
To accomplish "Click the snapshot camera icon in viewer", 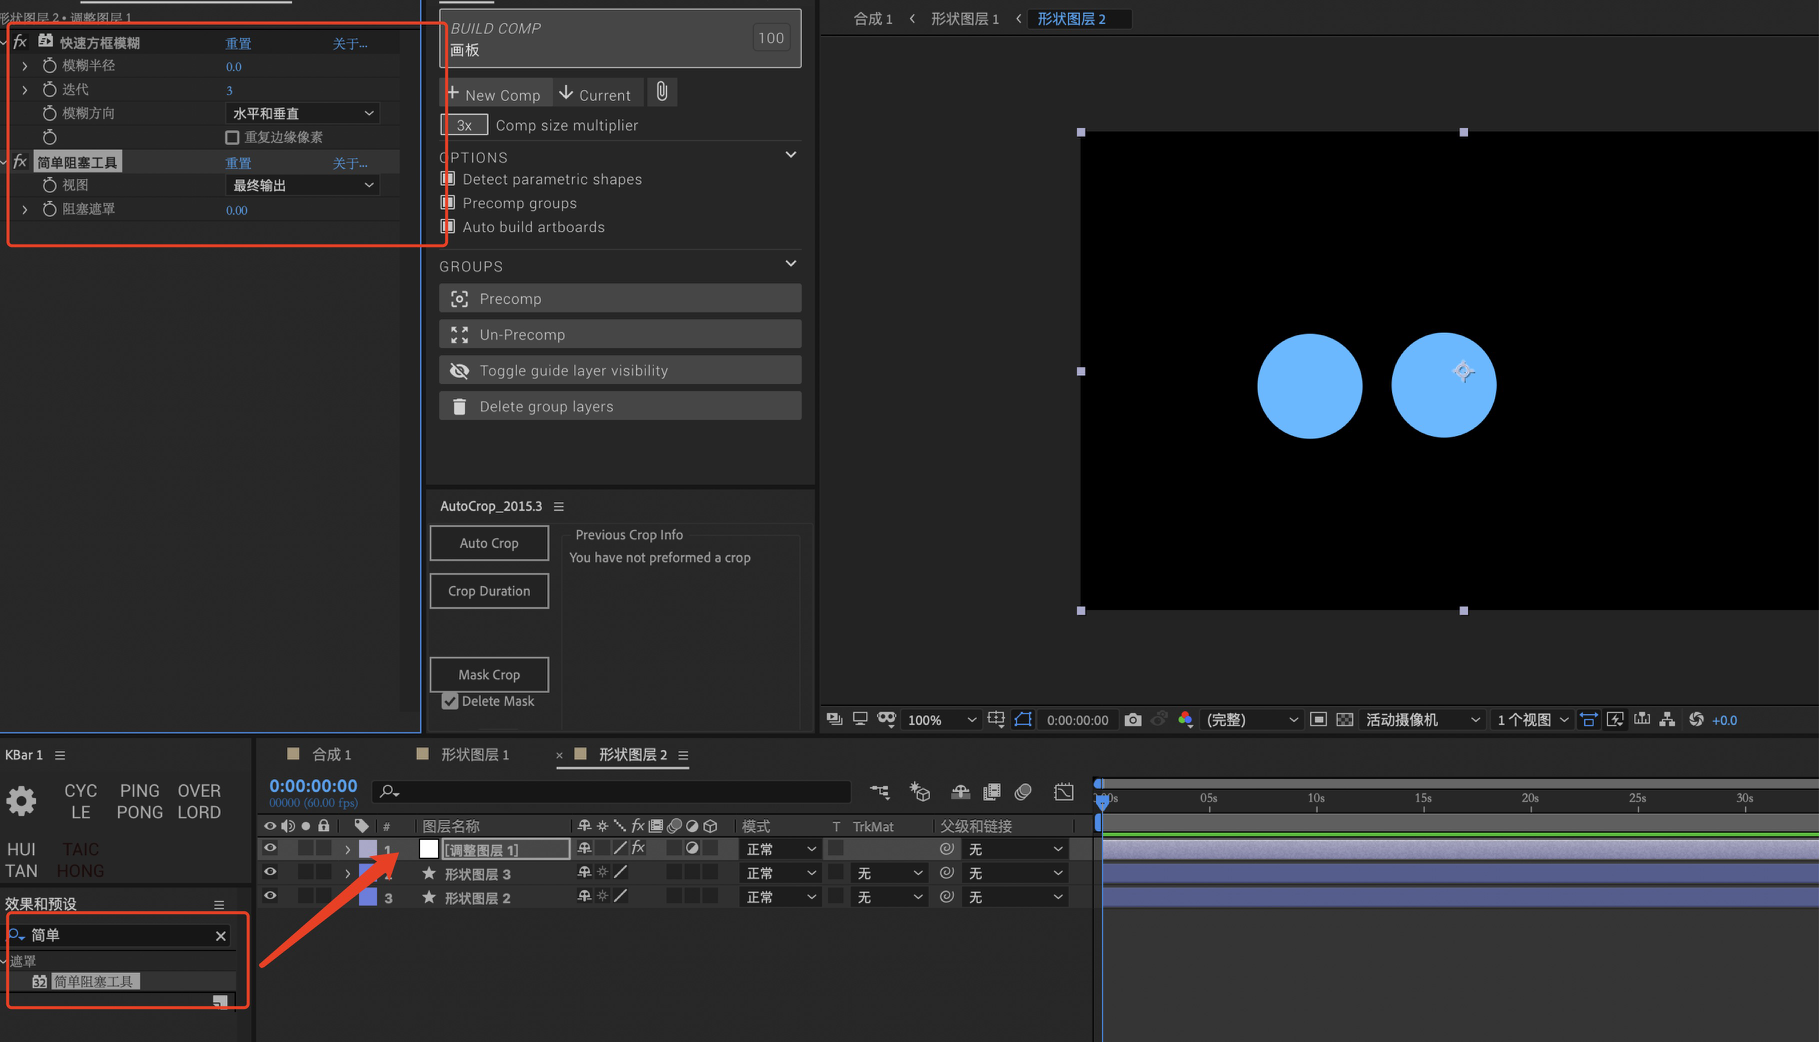I will pyautogui.click(x=1132, y=720).
